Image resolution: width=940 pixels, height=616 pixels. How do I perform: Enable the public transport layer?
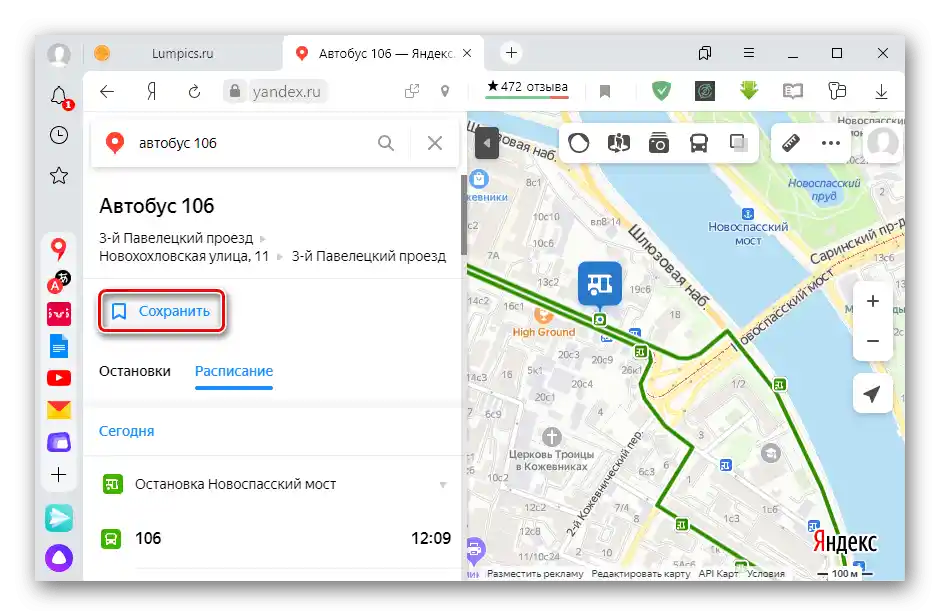[698, 143]
